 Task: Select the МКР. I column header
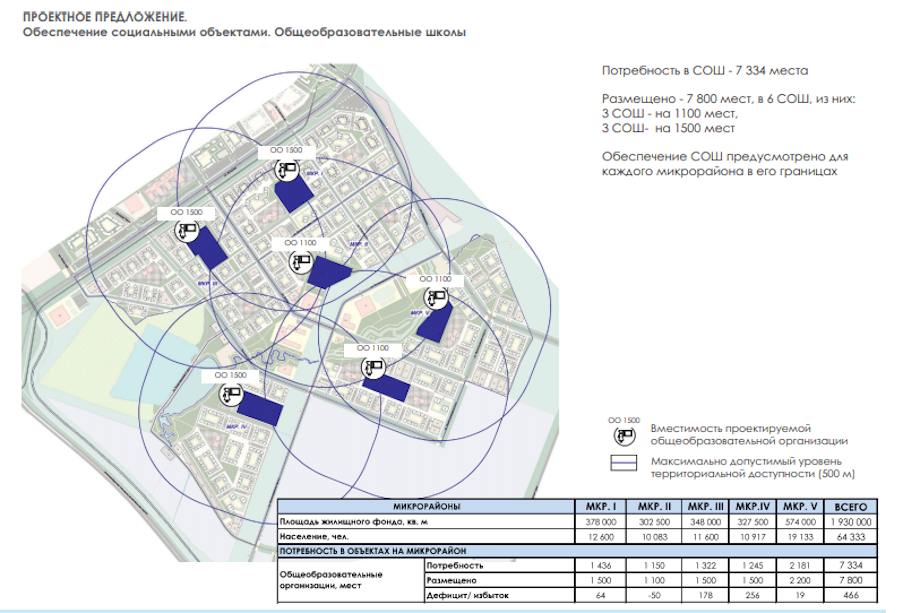point(600,507)
